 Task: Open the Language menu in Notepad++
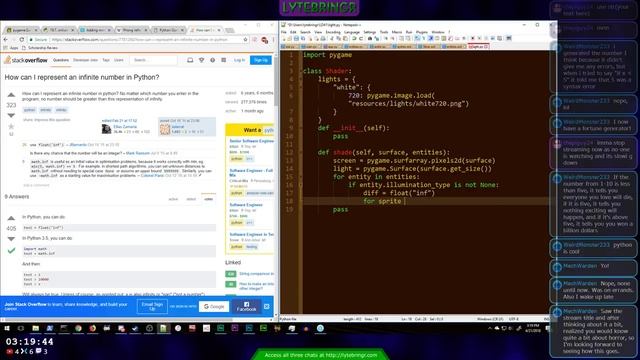pos(352,32)
